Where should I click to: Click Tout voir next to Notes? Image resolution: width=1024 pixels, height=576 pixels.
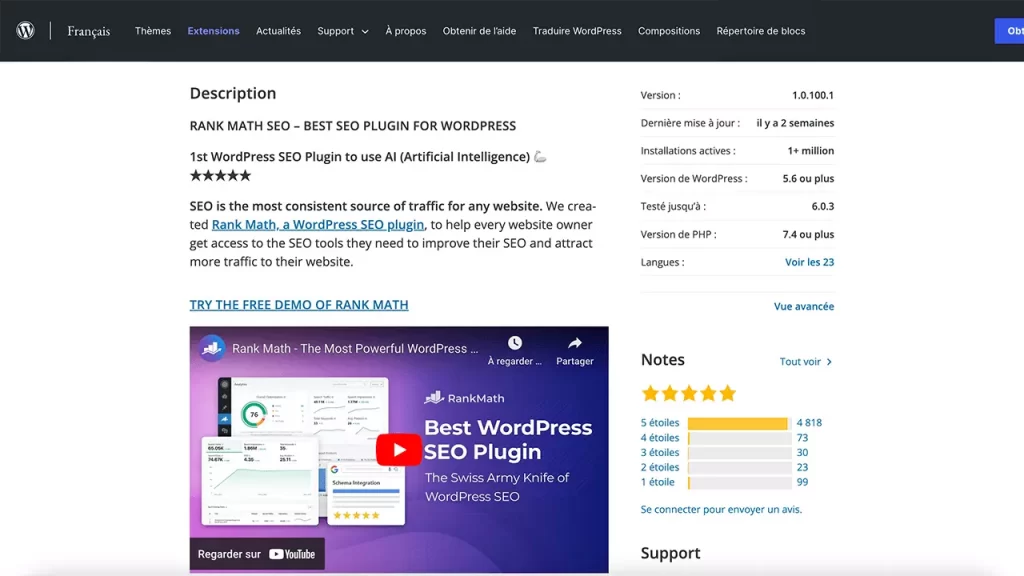[800, 362]
